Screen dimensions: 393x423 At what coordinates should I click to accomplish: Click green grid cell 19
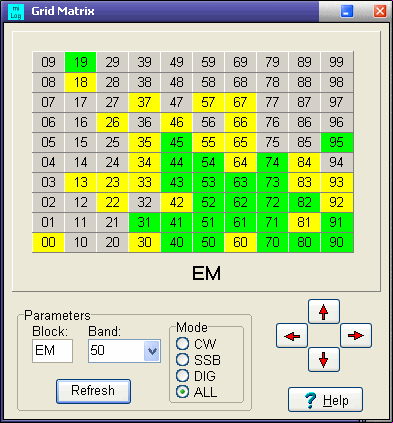(80, 62)
